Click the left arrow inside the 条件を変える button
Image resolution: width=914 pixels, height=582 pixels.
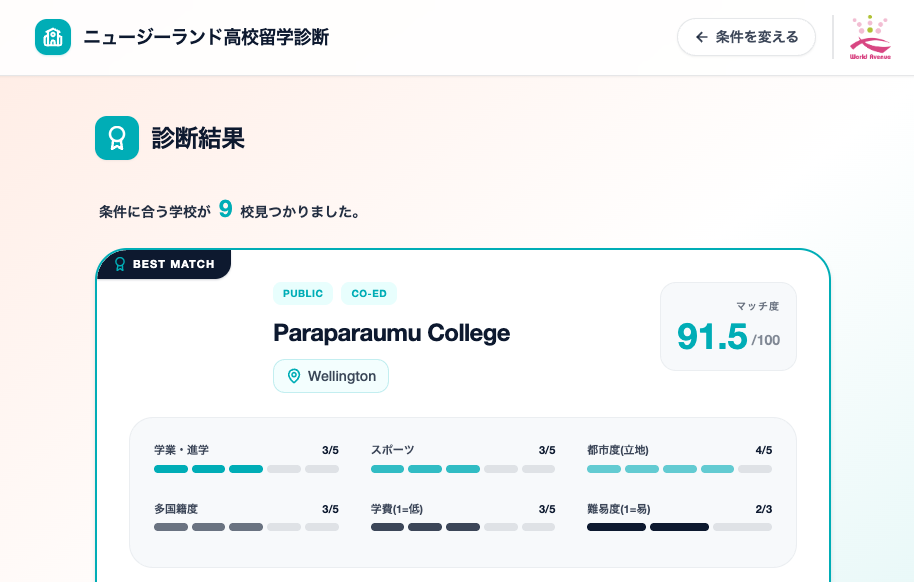point(700,36)
